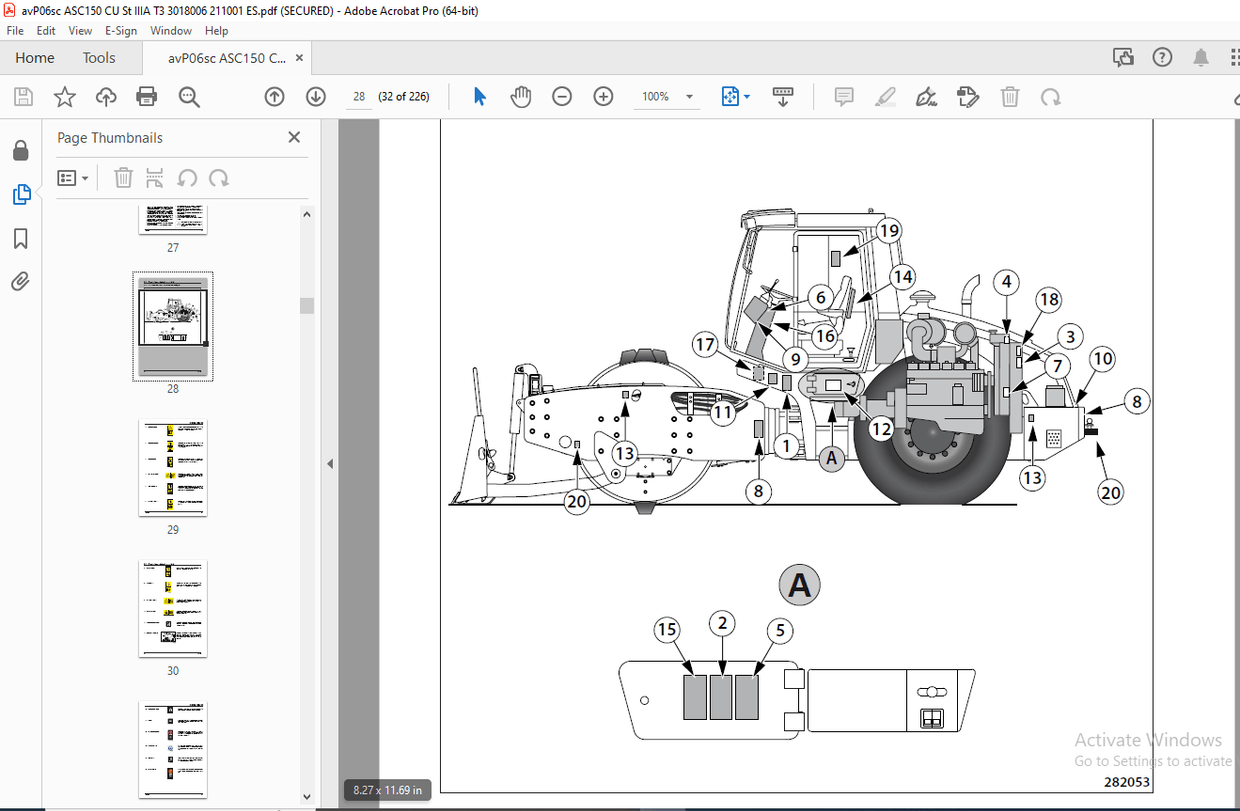The height and width of the screenshot is (811, 1240).
Task: Zoom in using the plus button
Action: [x=602, y=96]
